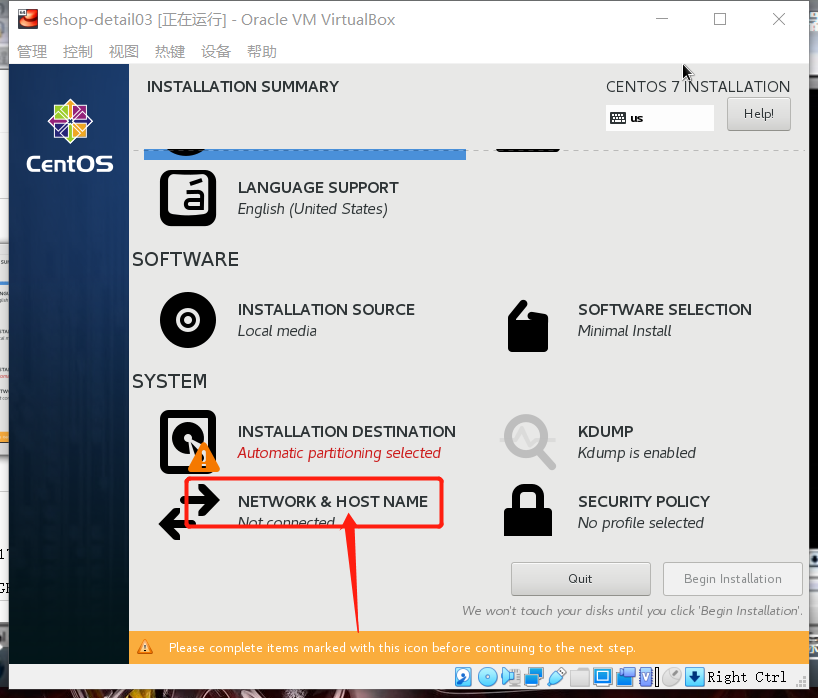818x698 pixels.
Task: Click the network adapters status icon
Action: click(534, 677)
